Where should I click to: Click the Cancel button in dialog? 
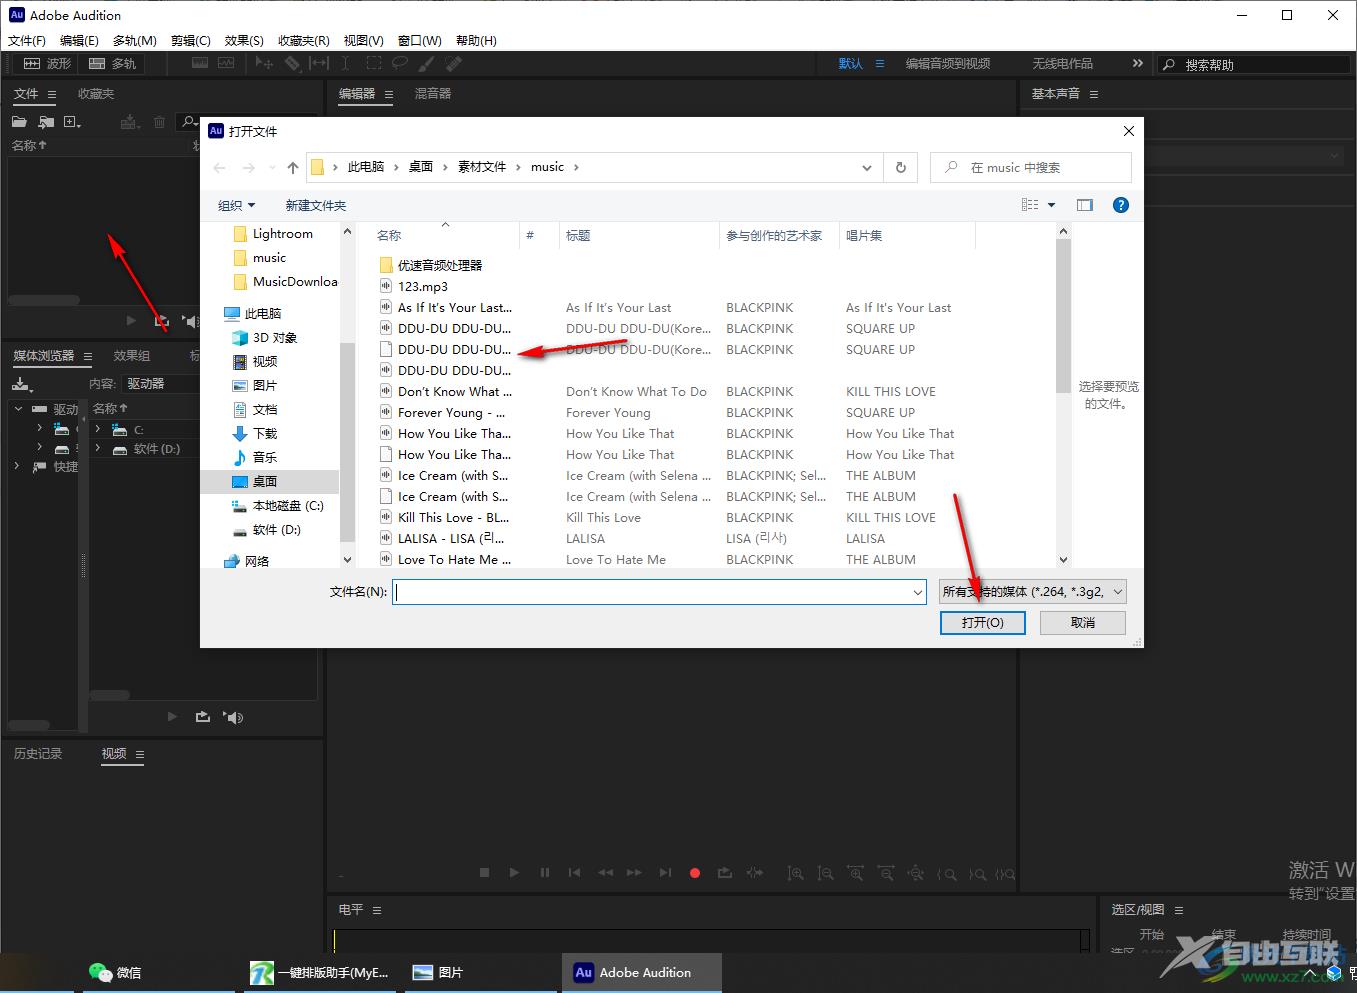click(1083, 623)
